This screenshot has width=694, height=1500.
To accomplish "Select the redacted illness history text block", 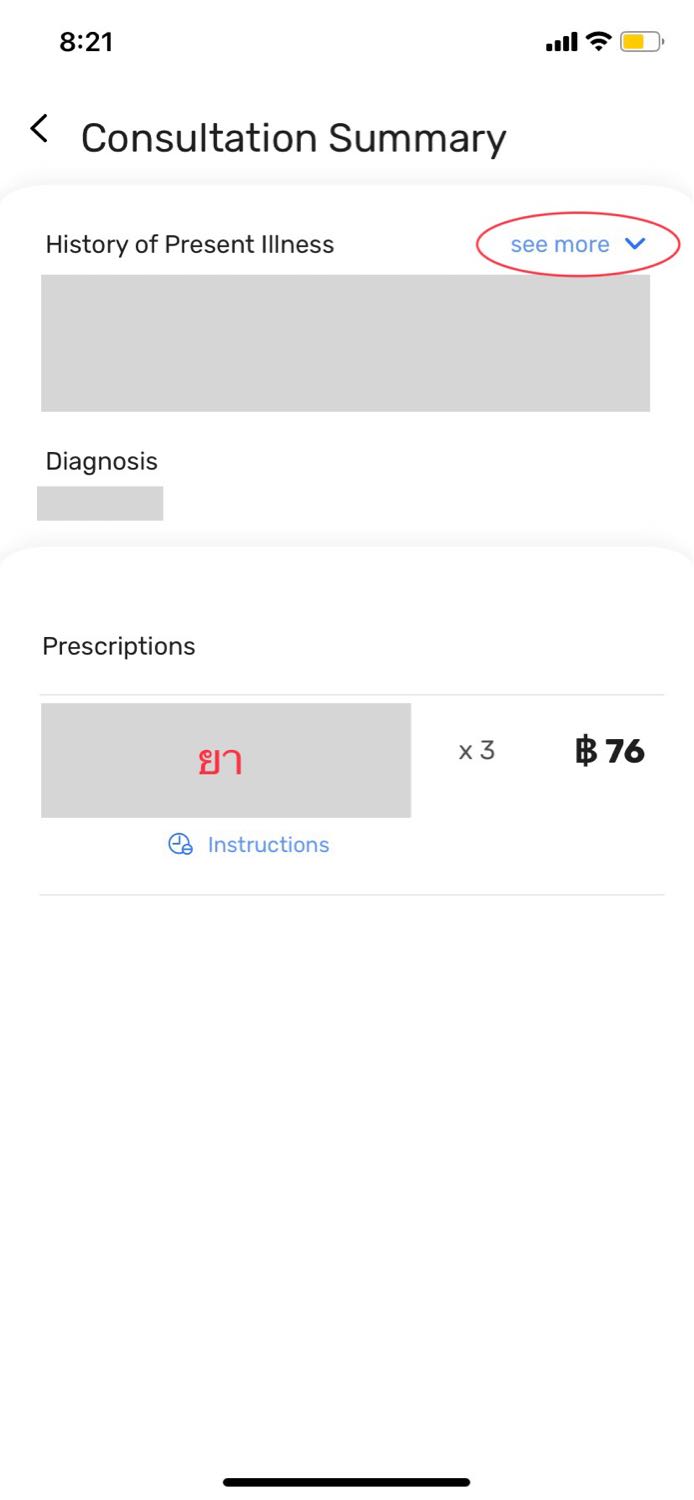I will [x=345, y=343].
